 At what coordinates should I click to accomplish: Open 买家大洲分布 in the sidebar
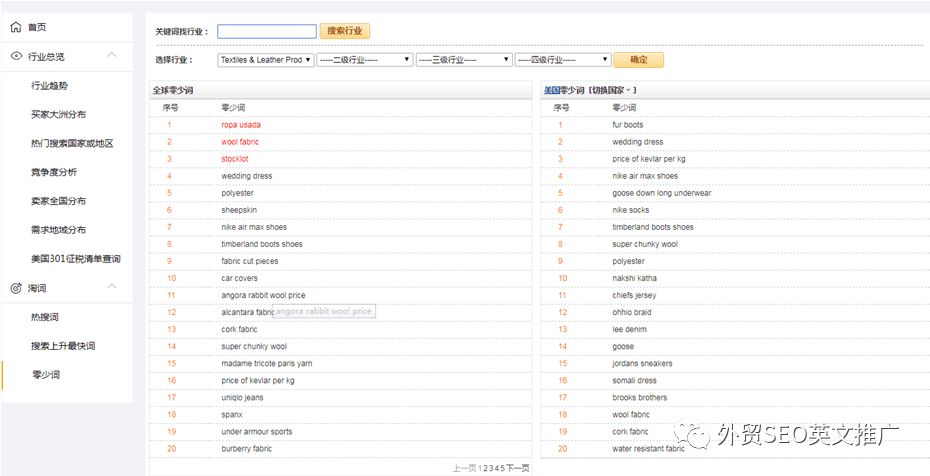click(58, 114)
